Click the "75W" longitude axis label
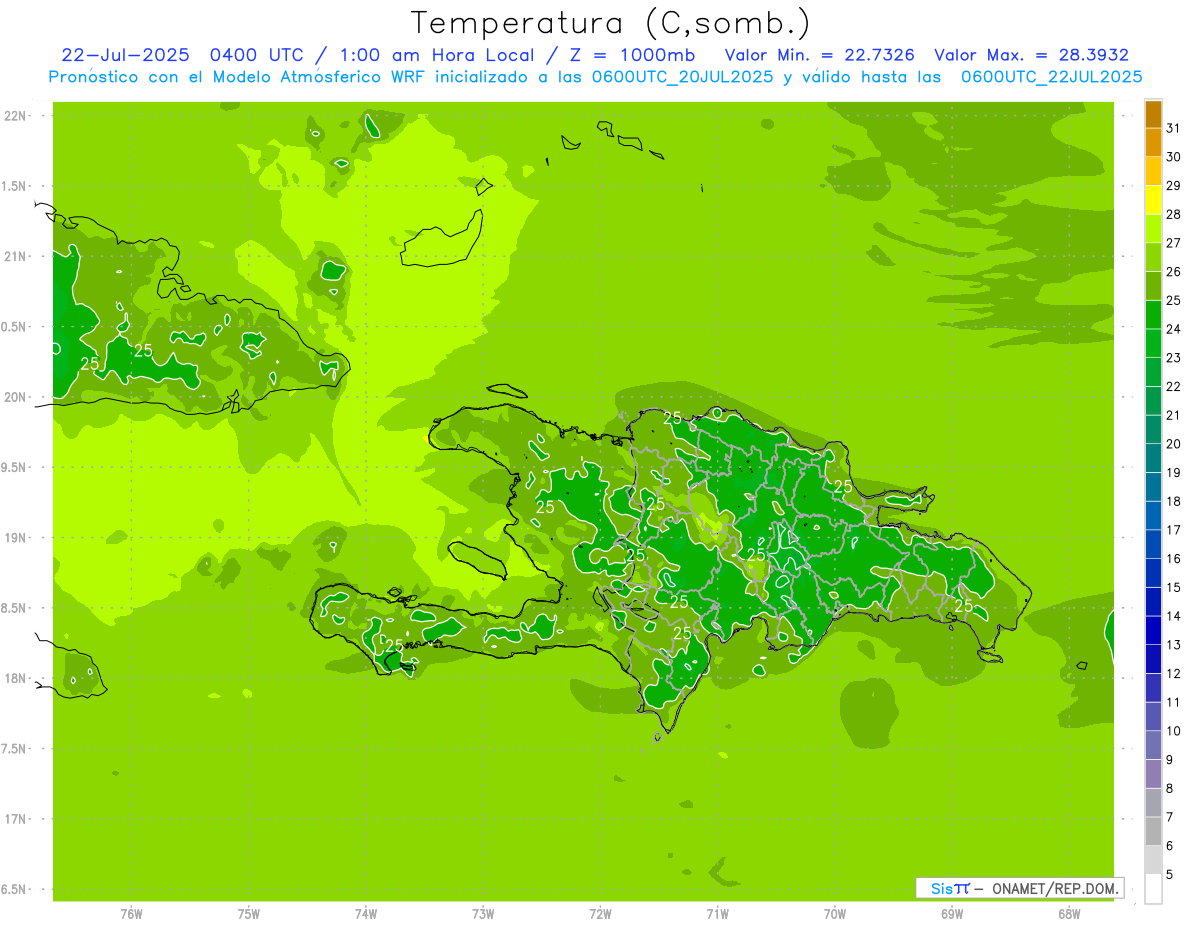The height and width of the screenshot is (927, 1200). [x=249, y=914]
